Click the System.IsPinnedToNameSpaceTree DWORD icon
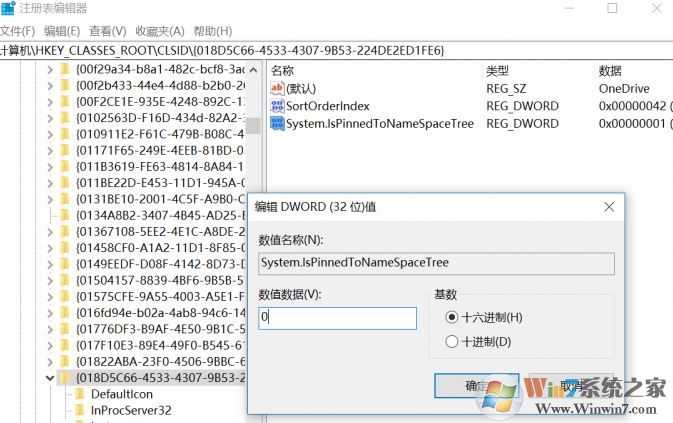673x423 pixels. click(277, 124)
